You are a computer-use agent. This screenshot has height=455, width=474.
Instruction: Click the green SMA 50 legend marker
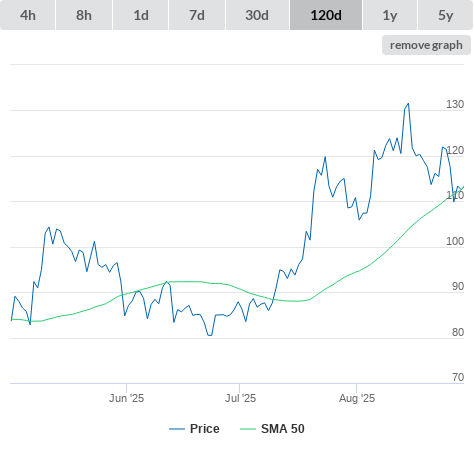[x=248, y=429]
